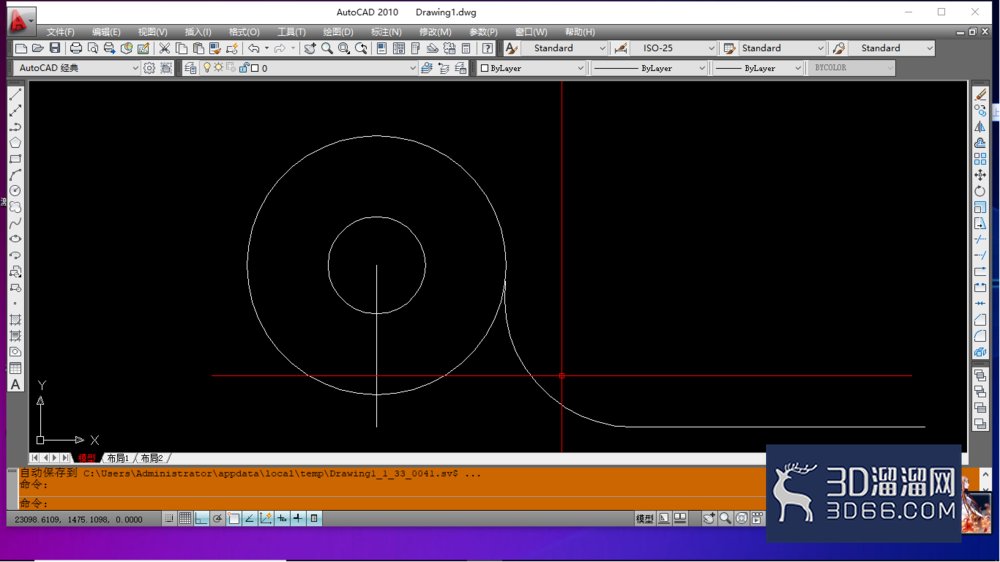Toggle Object Snap Tracking in status bar
This screenshot has height=562, width=1000.
[x=249, y=519]
